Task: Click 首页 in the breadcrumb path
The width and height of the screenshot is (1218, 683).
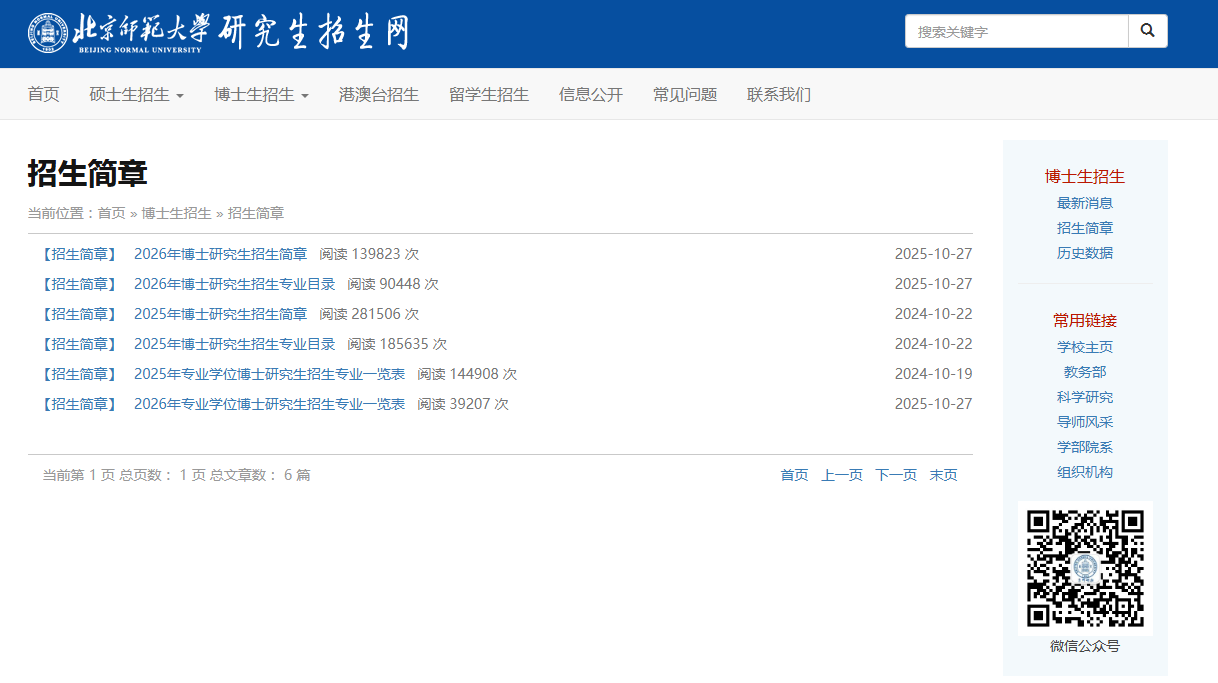Action: [111, 213]
